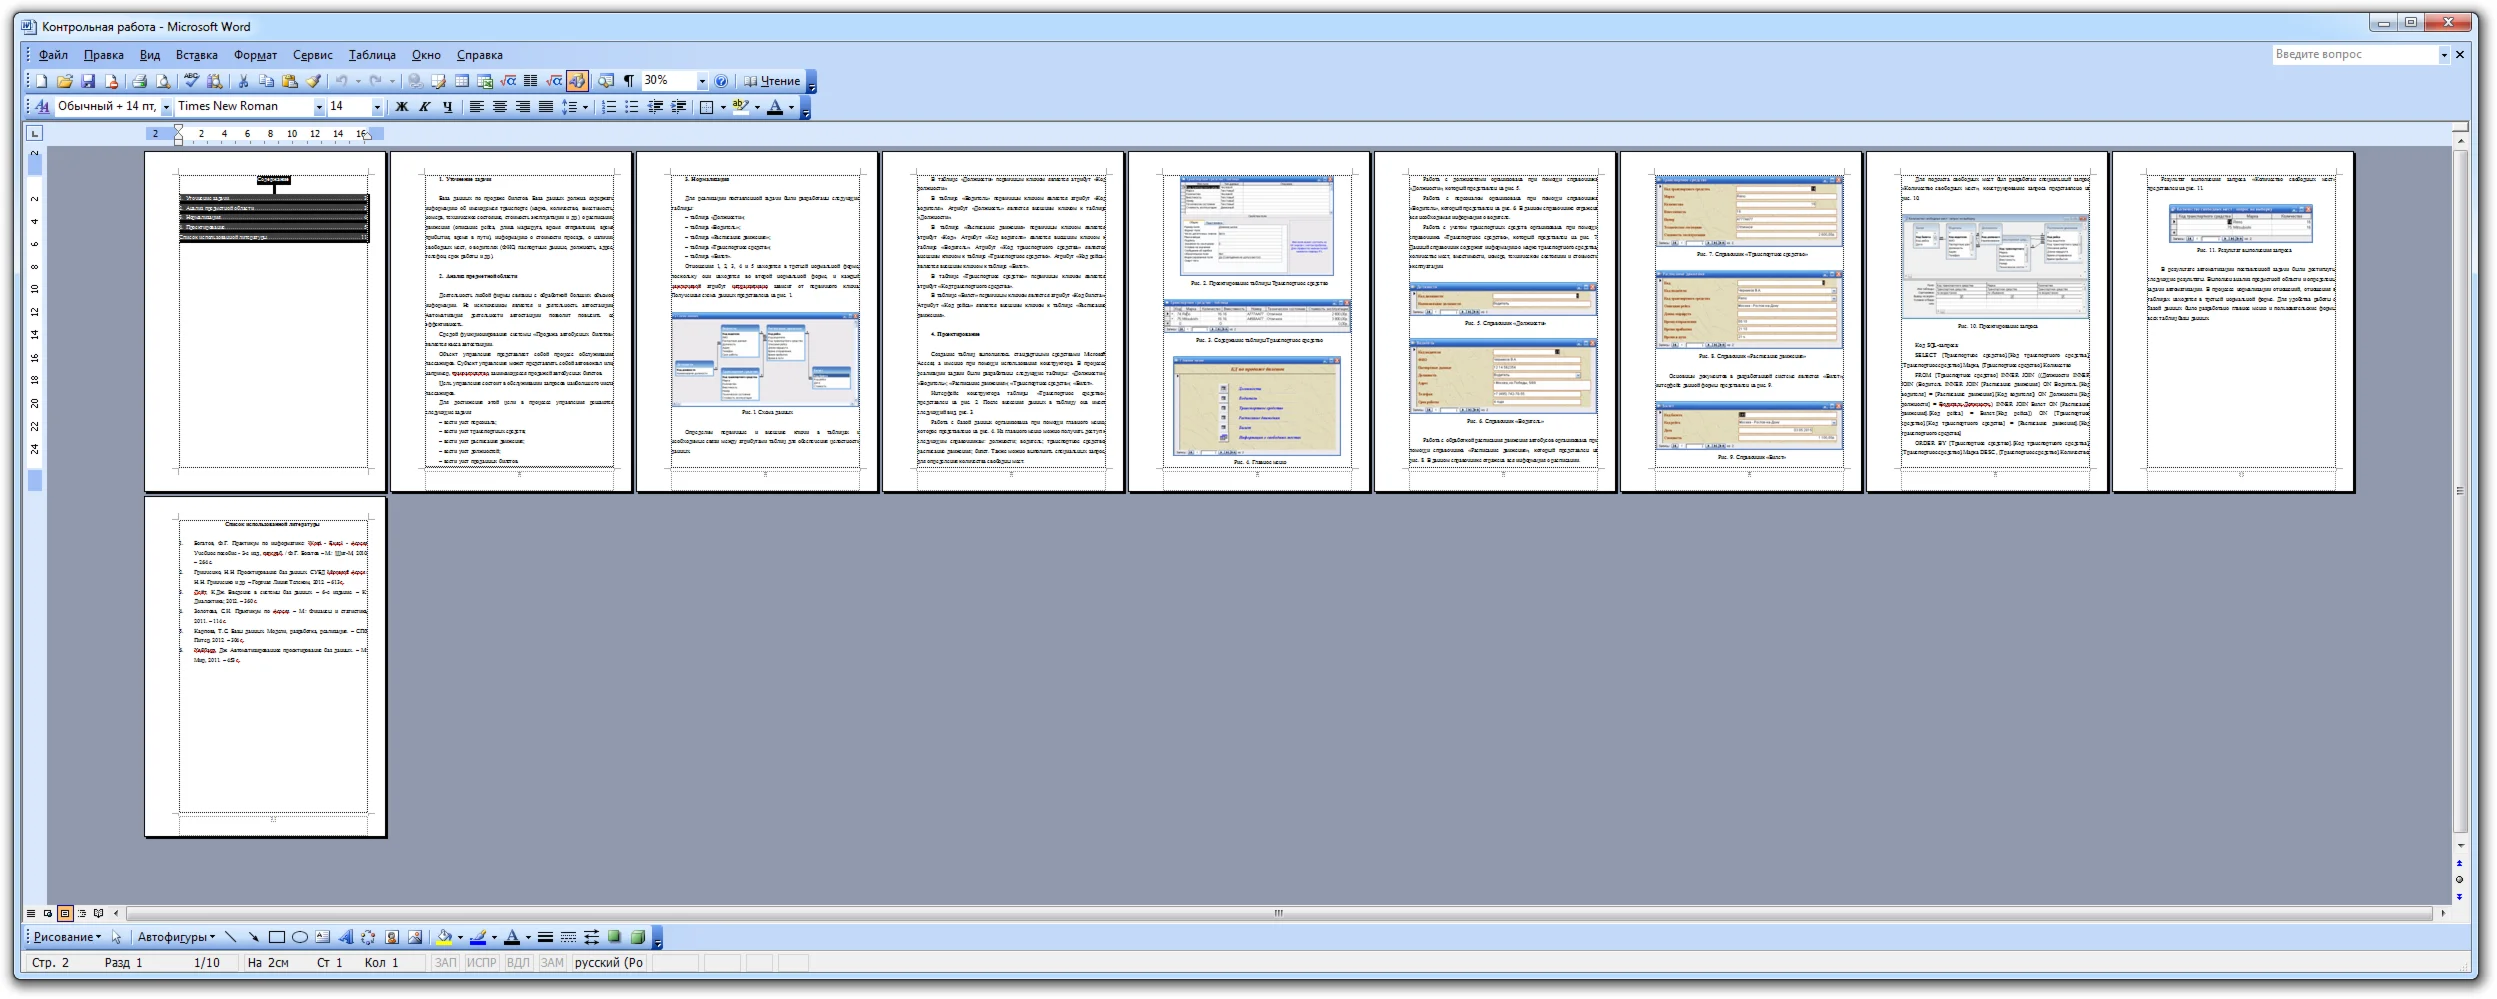Image resolution: width=2497 pixels, height=999 pixels.
Task: Open Print Preview from the toolbar
Action: [x=162, y=81]
